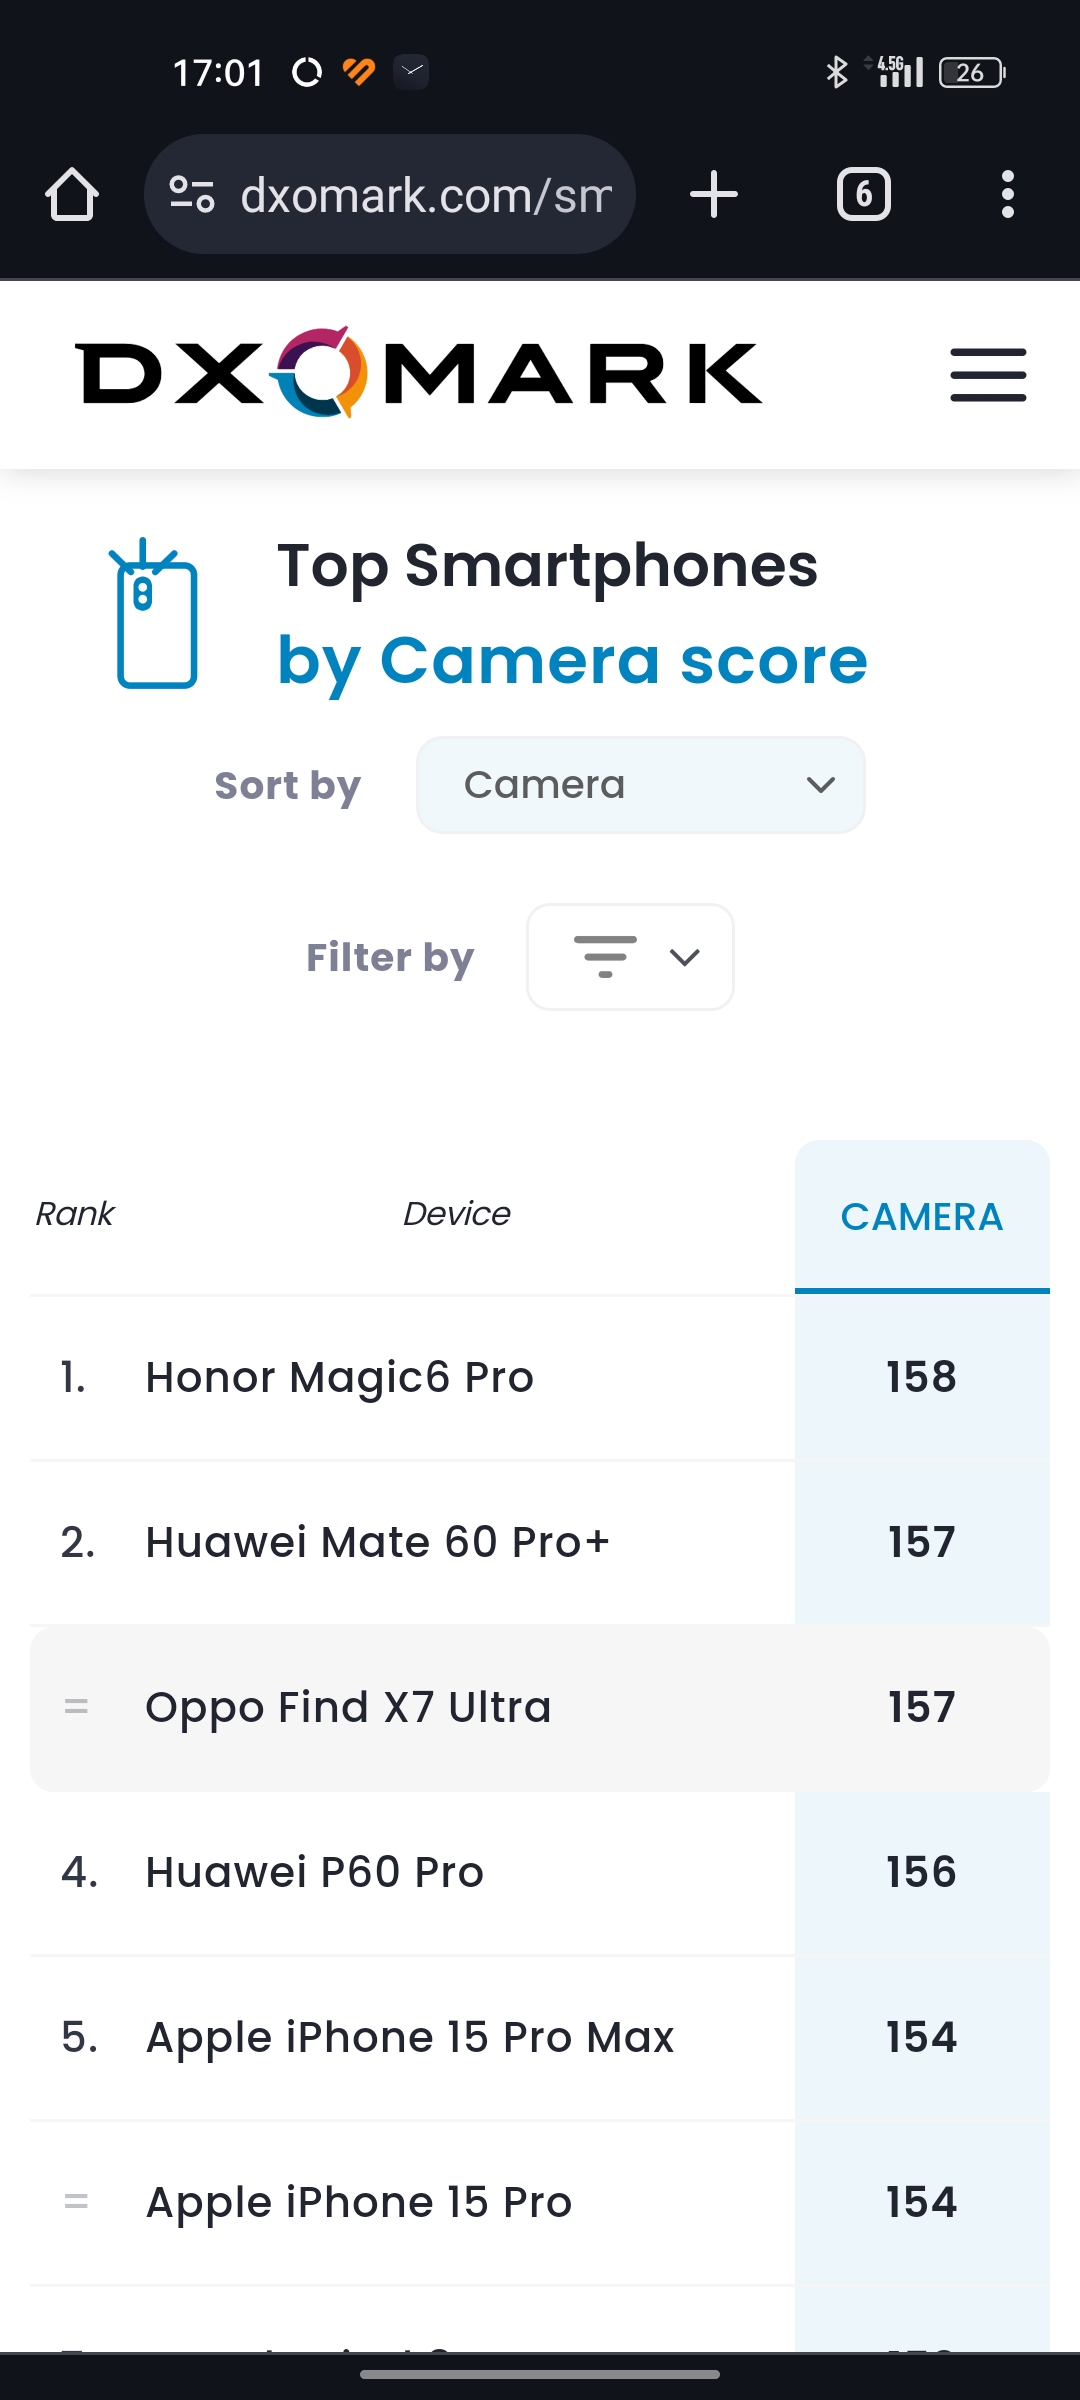Open Huawei Mate 60 Pro+ entry
This screenshot has height=2400, width=1080.
[x=378, y=1542]
